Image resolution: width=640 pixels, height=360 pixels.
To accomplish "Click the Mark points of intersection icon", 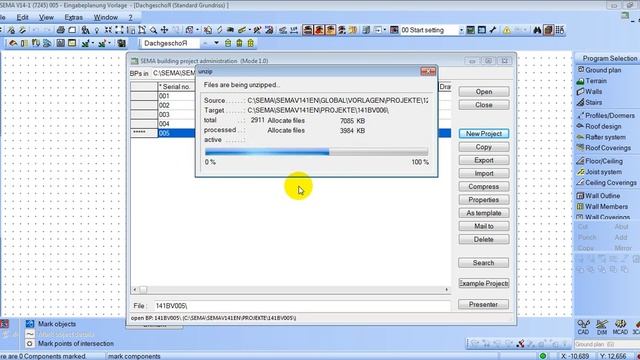I will tap(30, 344).
